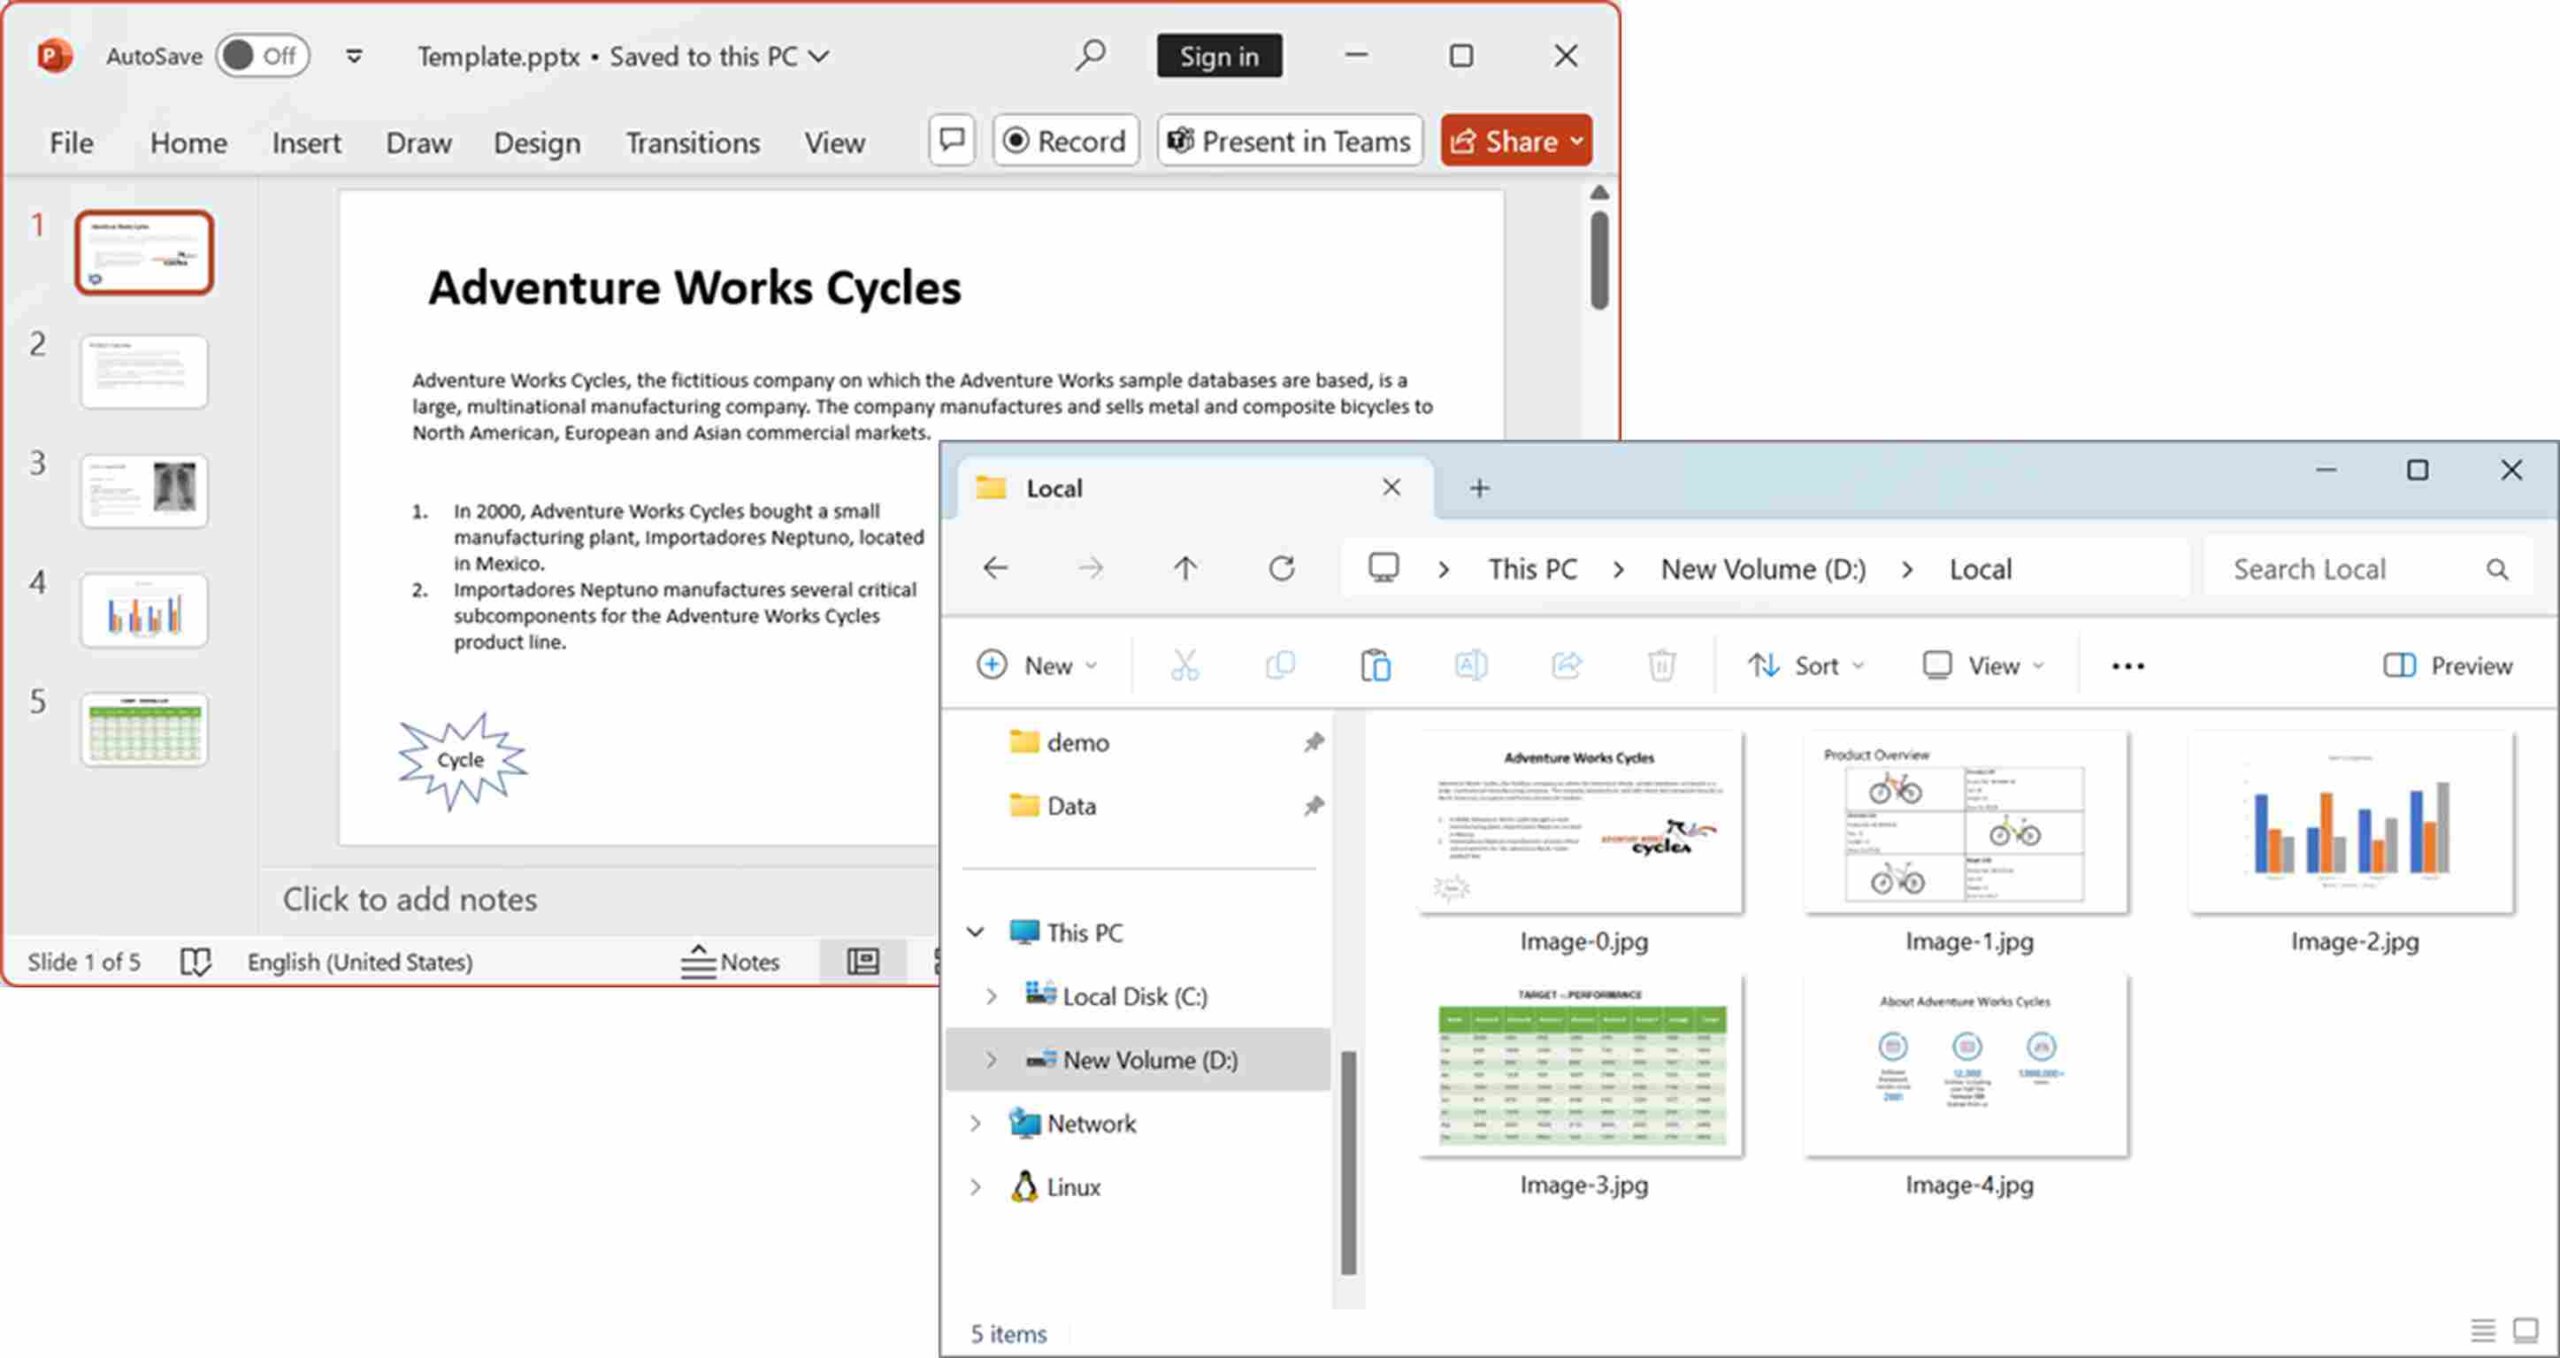Toggle the AutoSave switch in PowerPoint

click(263, 56)
